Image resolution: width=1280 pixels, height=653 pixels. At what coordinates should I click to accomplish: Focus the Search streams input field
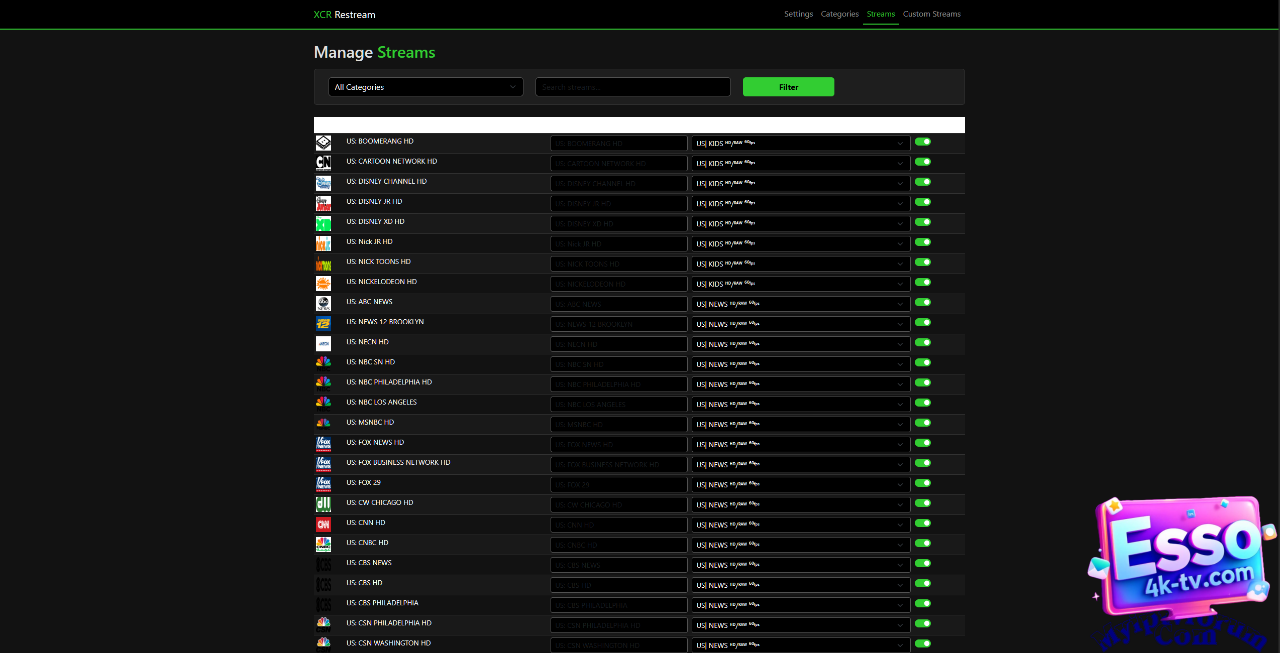tap(632, 87)
